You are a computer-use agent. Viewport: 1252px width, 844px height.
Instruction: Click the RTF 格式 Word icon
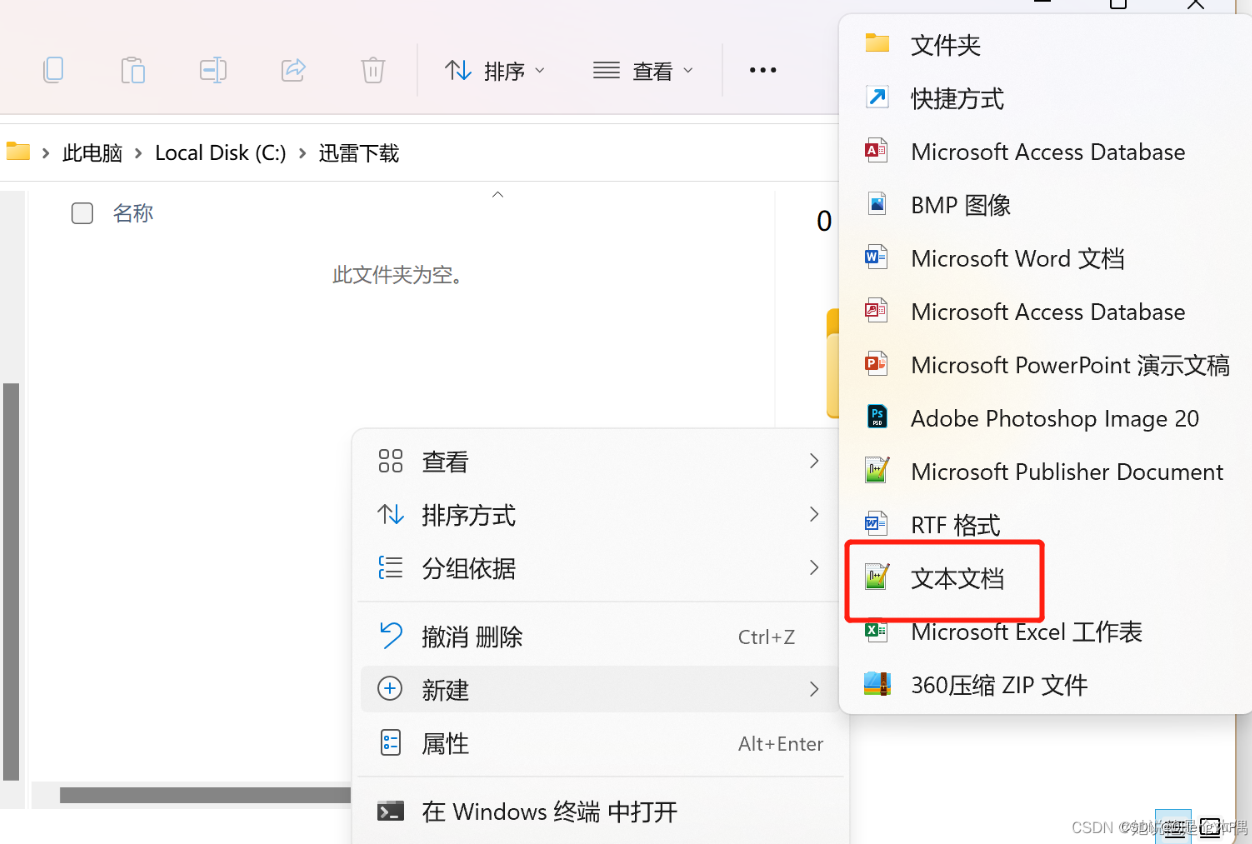coord(877,524)
